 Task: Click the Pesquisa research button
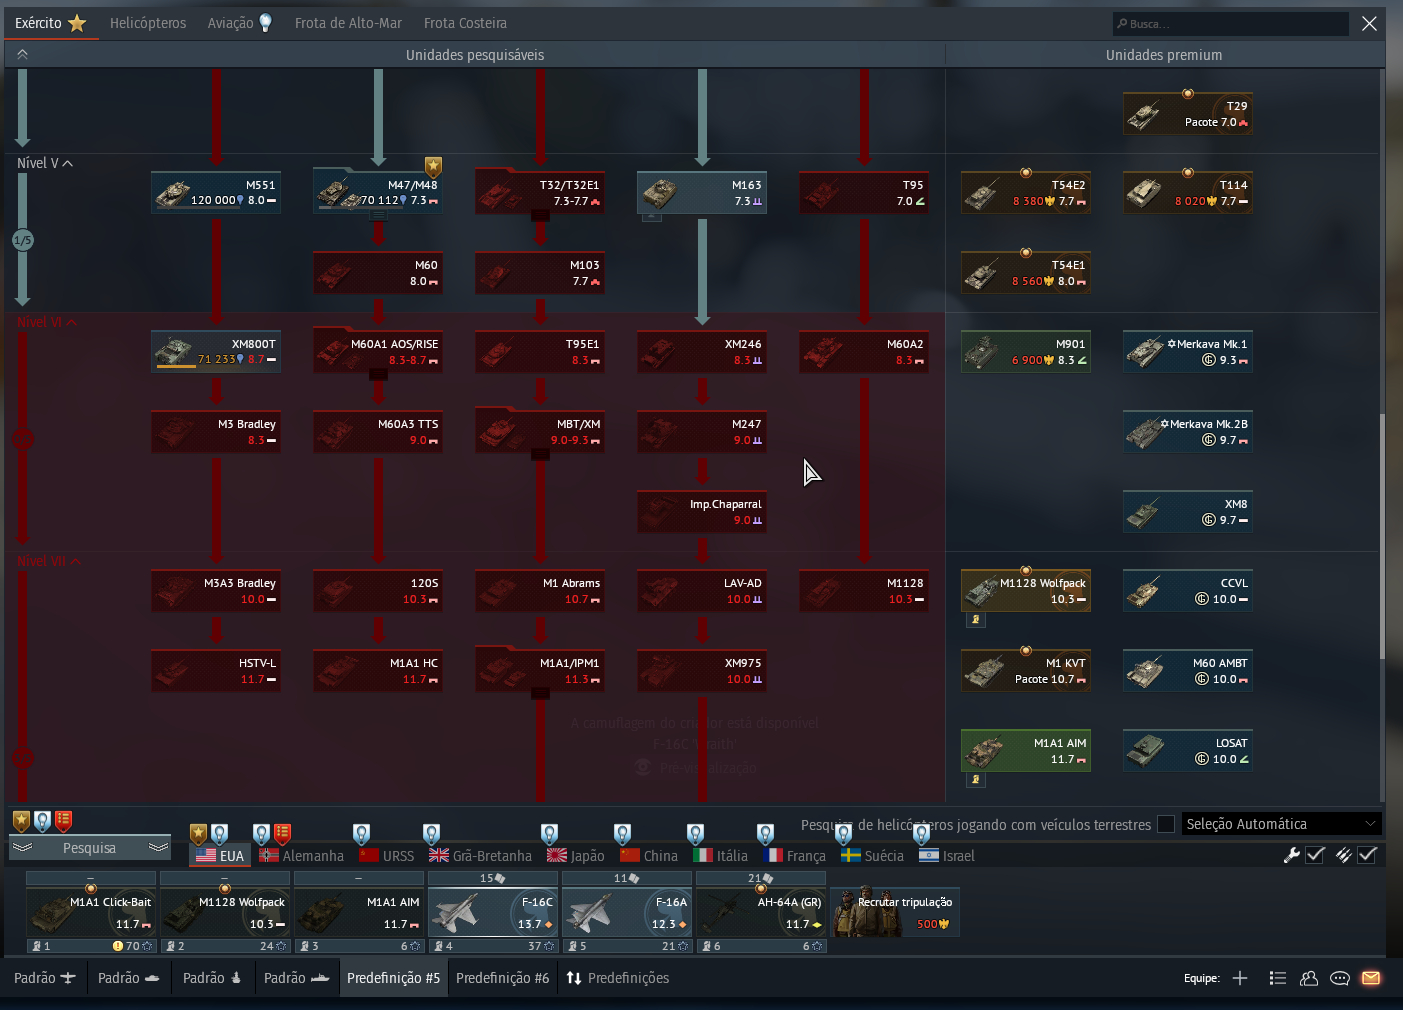click(90, 848)
